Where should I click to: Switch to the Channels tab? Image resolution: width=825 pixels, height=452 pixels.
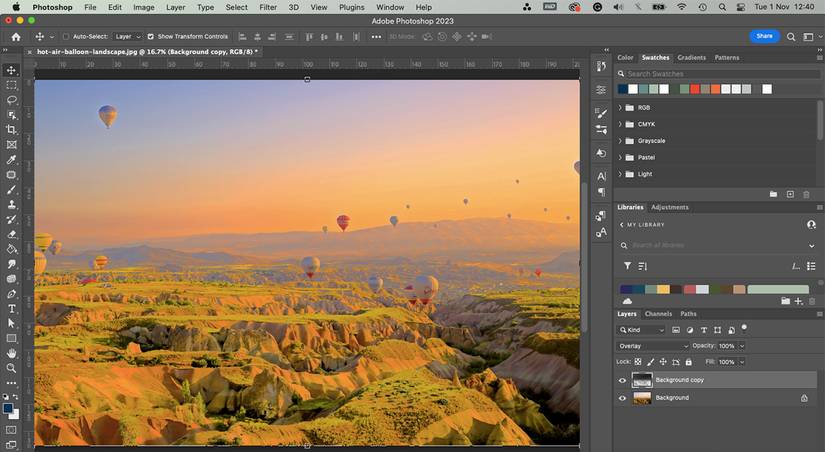click(x=658, y=314)
